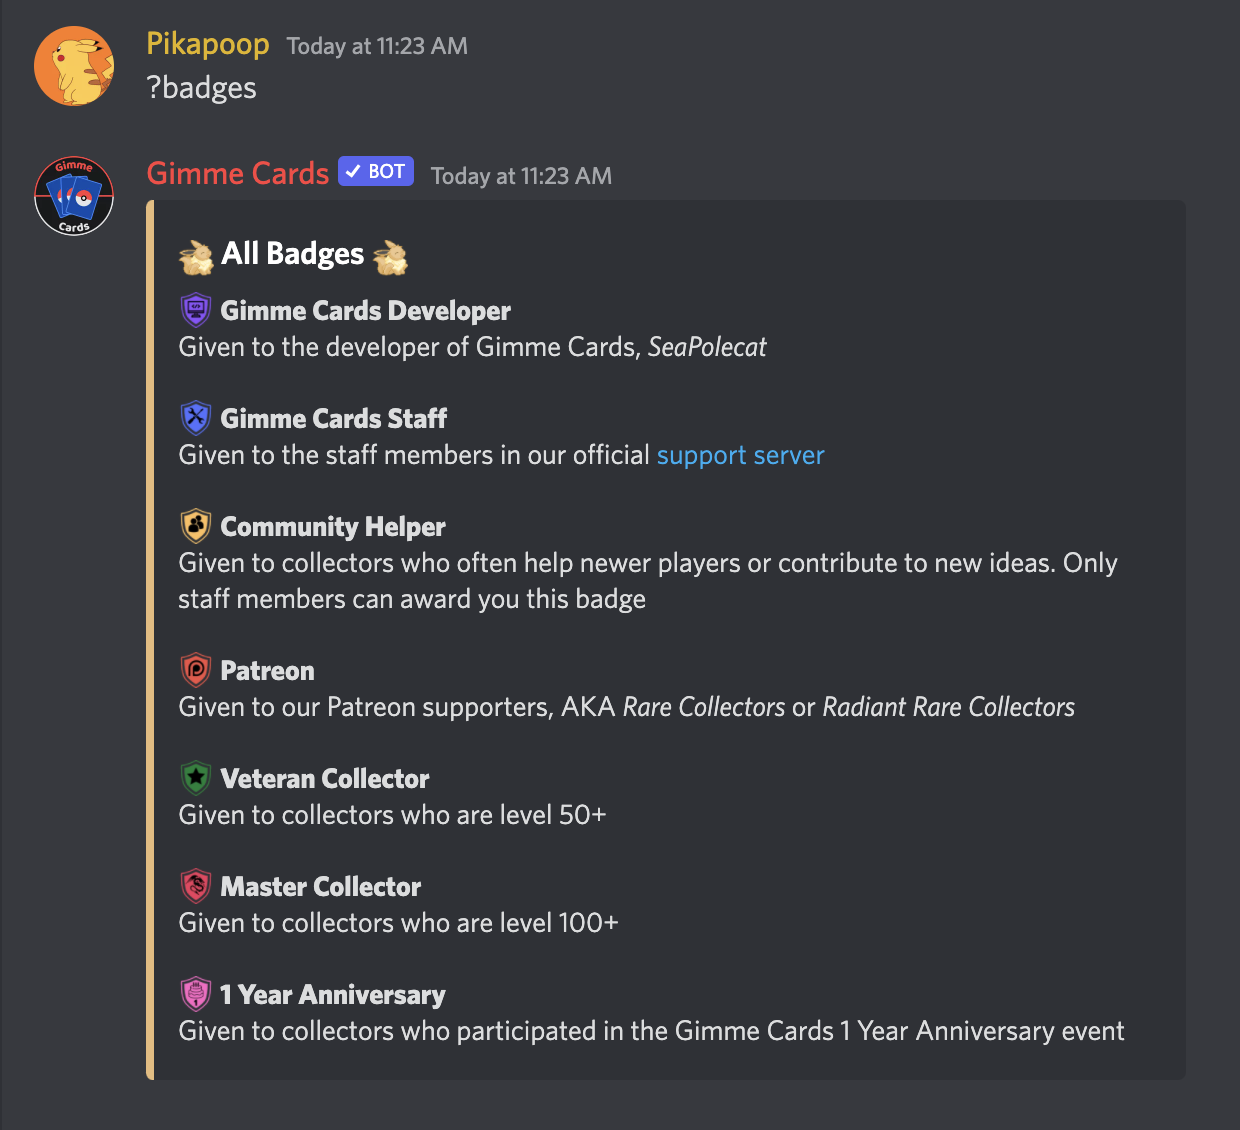
Task: Open the Gimme Cards bot avatar
Action: point(74,196)
